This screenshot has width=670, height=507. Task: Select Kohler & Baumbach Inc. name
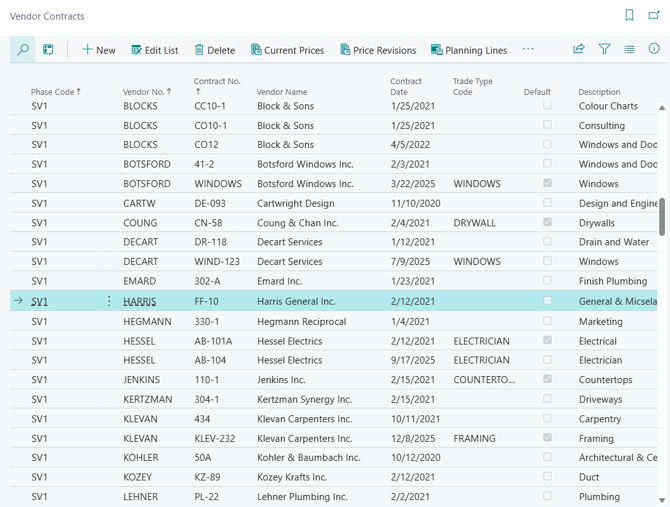(x=309, y=457)
